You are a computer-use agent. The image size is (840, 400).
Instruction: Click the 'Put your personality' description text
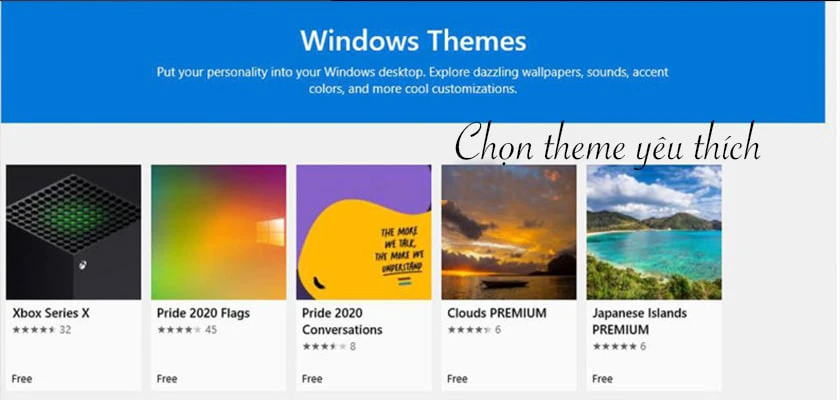coord(412,80)
